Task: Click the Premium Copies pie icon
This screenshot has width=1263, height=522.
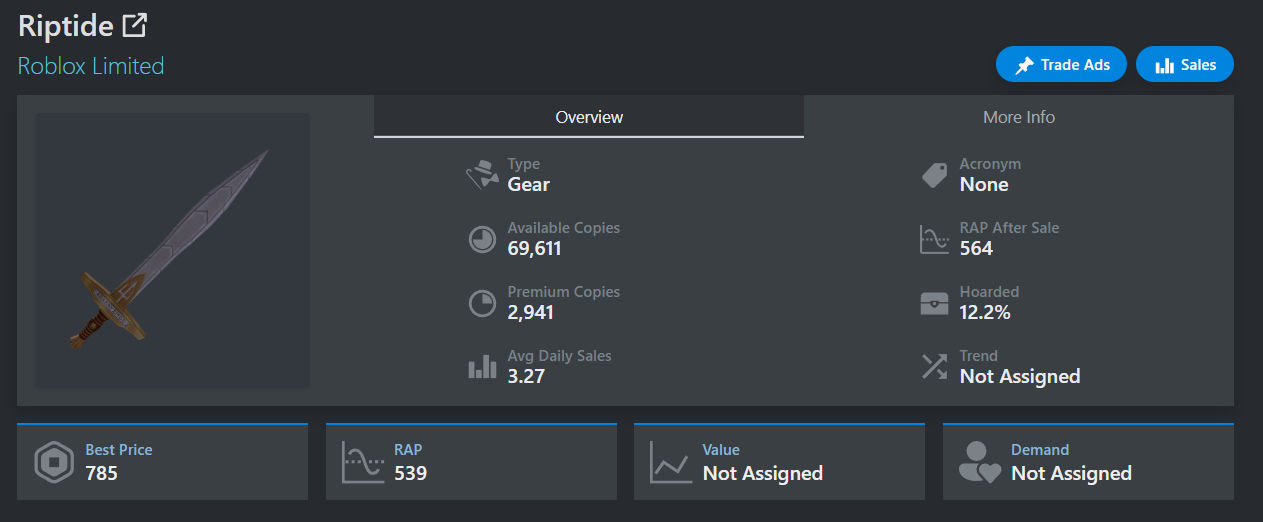Action: click(482, 303)
